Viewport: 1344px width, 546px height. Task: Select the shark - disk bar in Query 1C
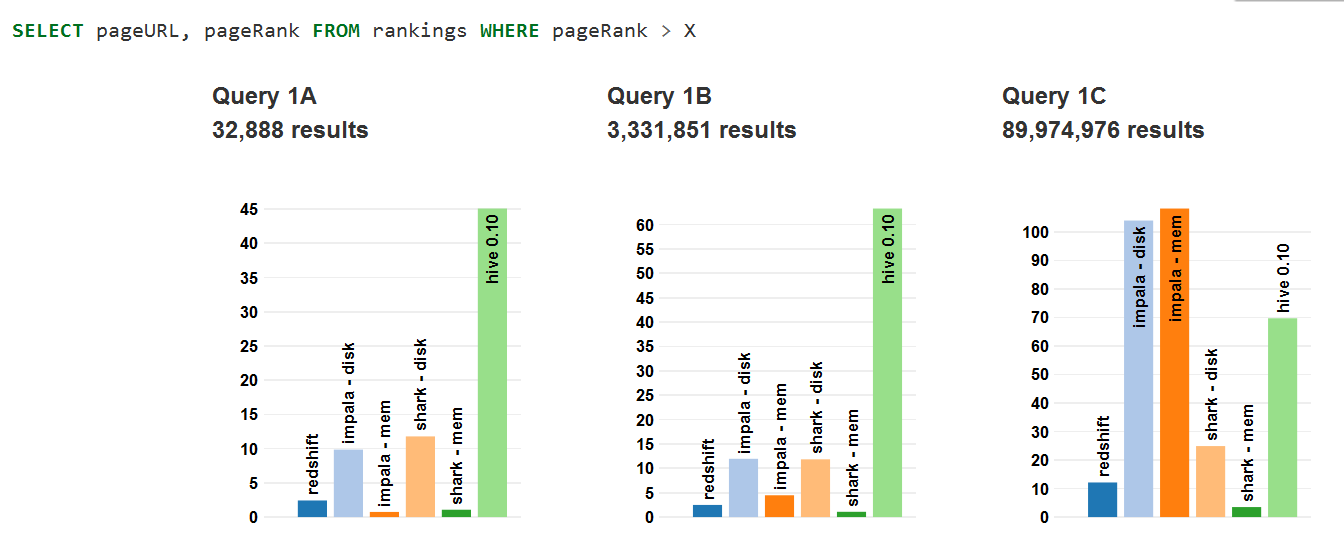click(1210, 481)
